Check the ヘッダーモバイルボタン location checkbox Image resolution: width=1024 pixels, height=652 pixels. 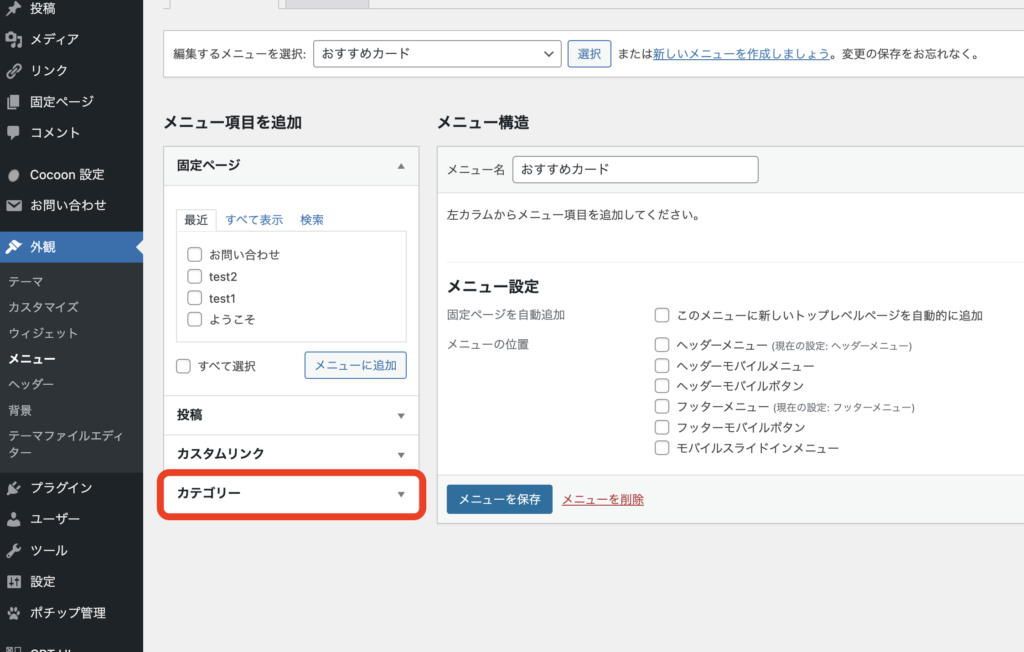point(662,385)
